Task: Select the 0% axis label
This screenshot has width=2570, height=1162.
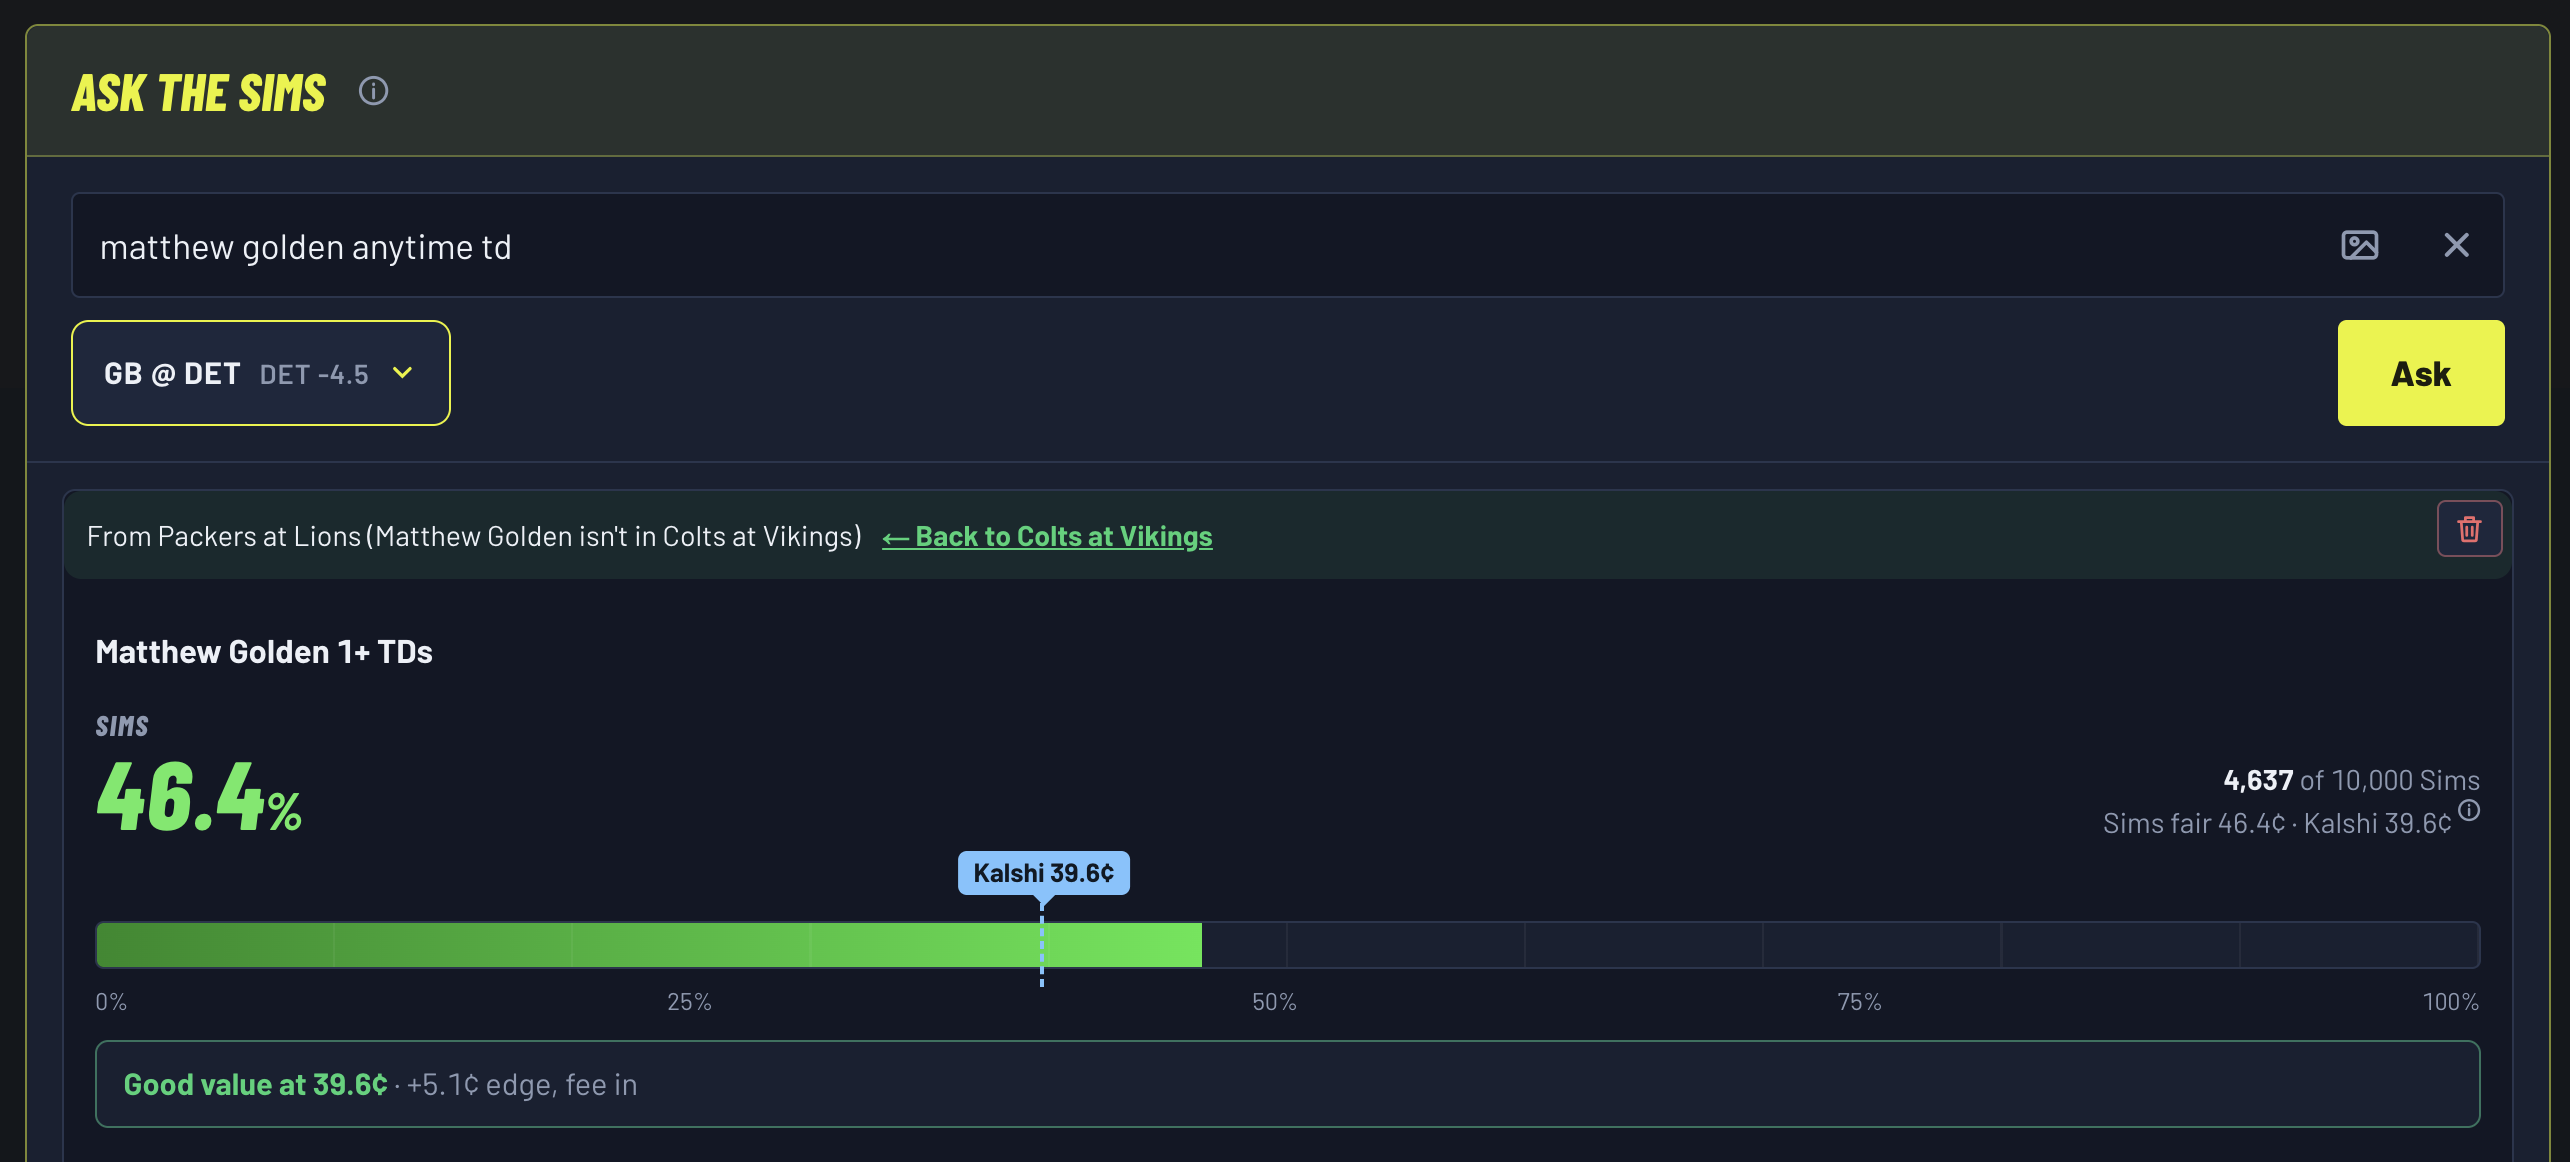Action: [x=111, y=1002]
